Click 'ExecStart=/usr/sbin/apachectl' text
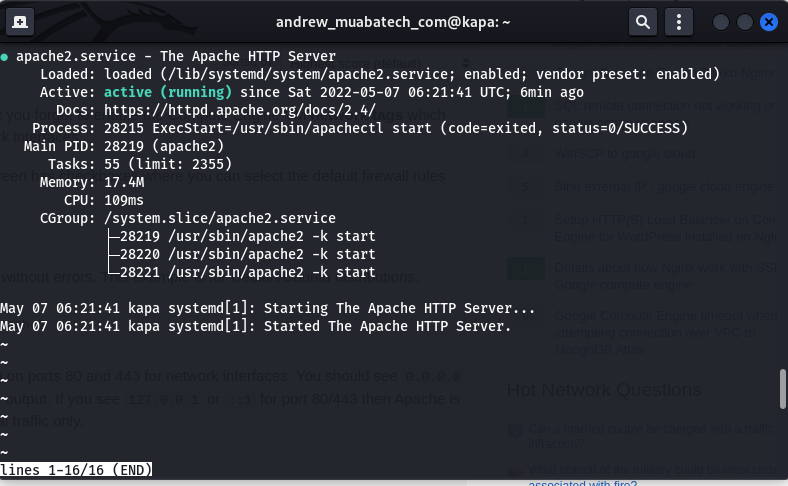Image resolution: width=788 pixels, height=486 pixels. point(268,129)
